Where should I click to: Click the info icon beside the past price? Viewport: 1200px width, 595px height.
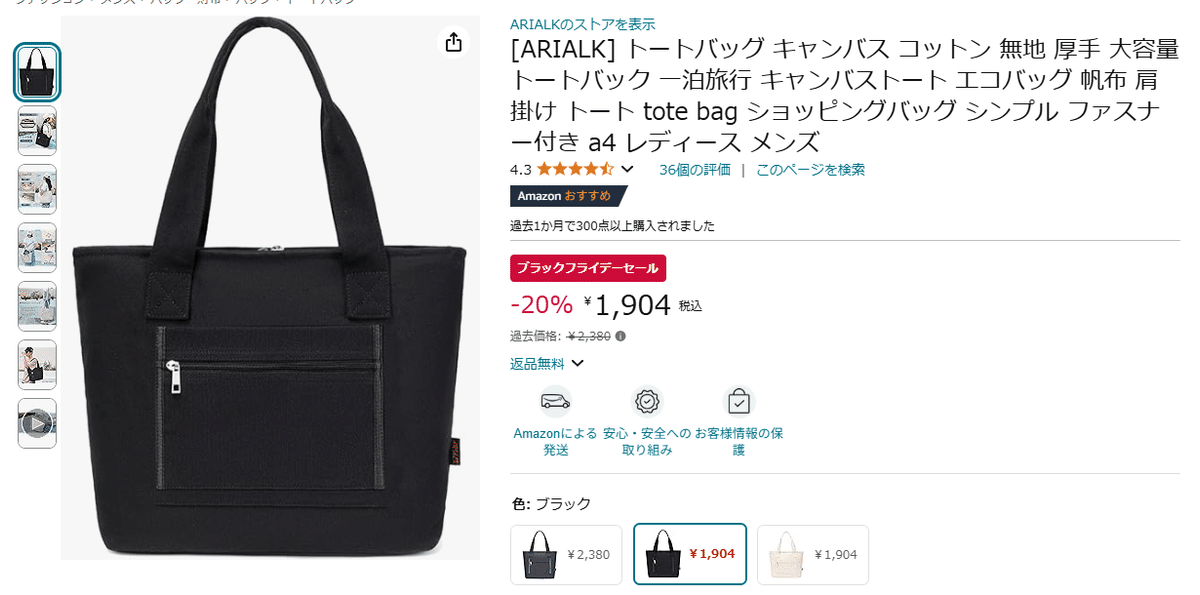(x=620, y=336)
